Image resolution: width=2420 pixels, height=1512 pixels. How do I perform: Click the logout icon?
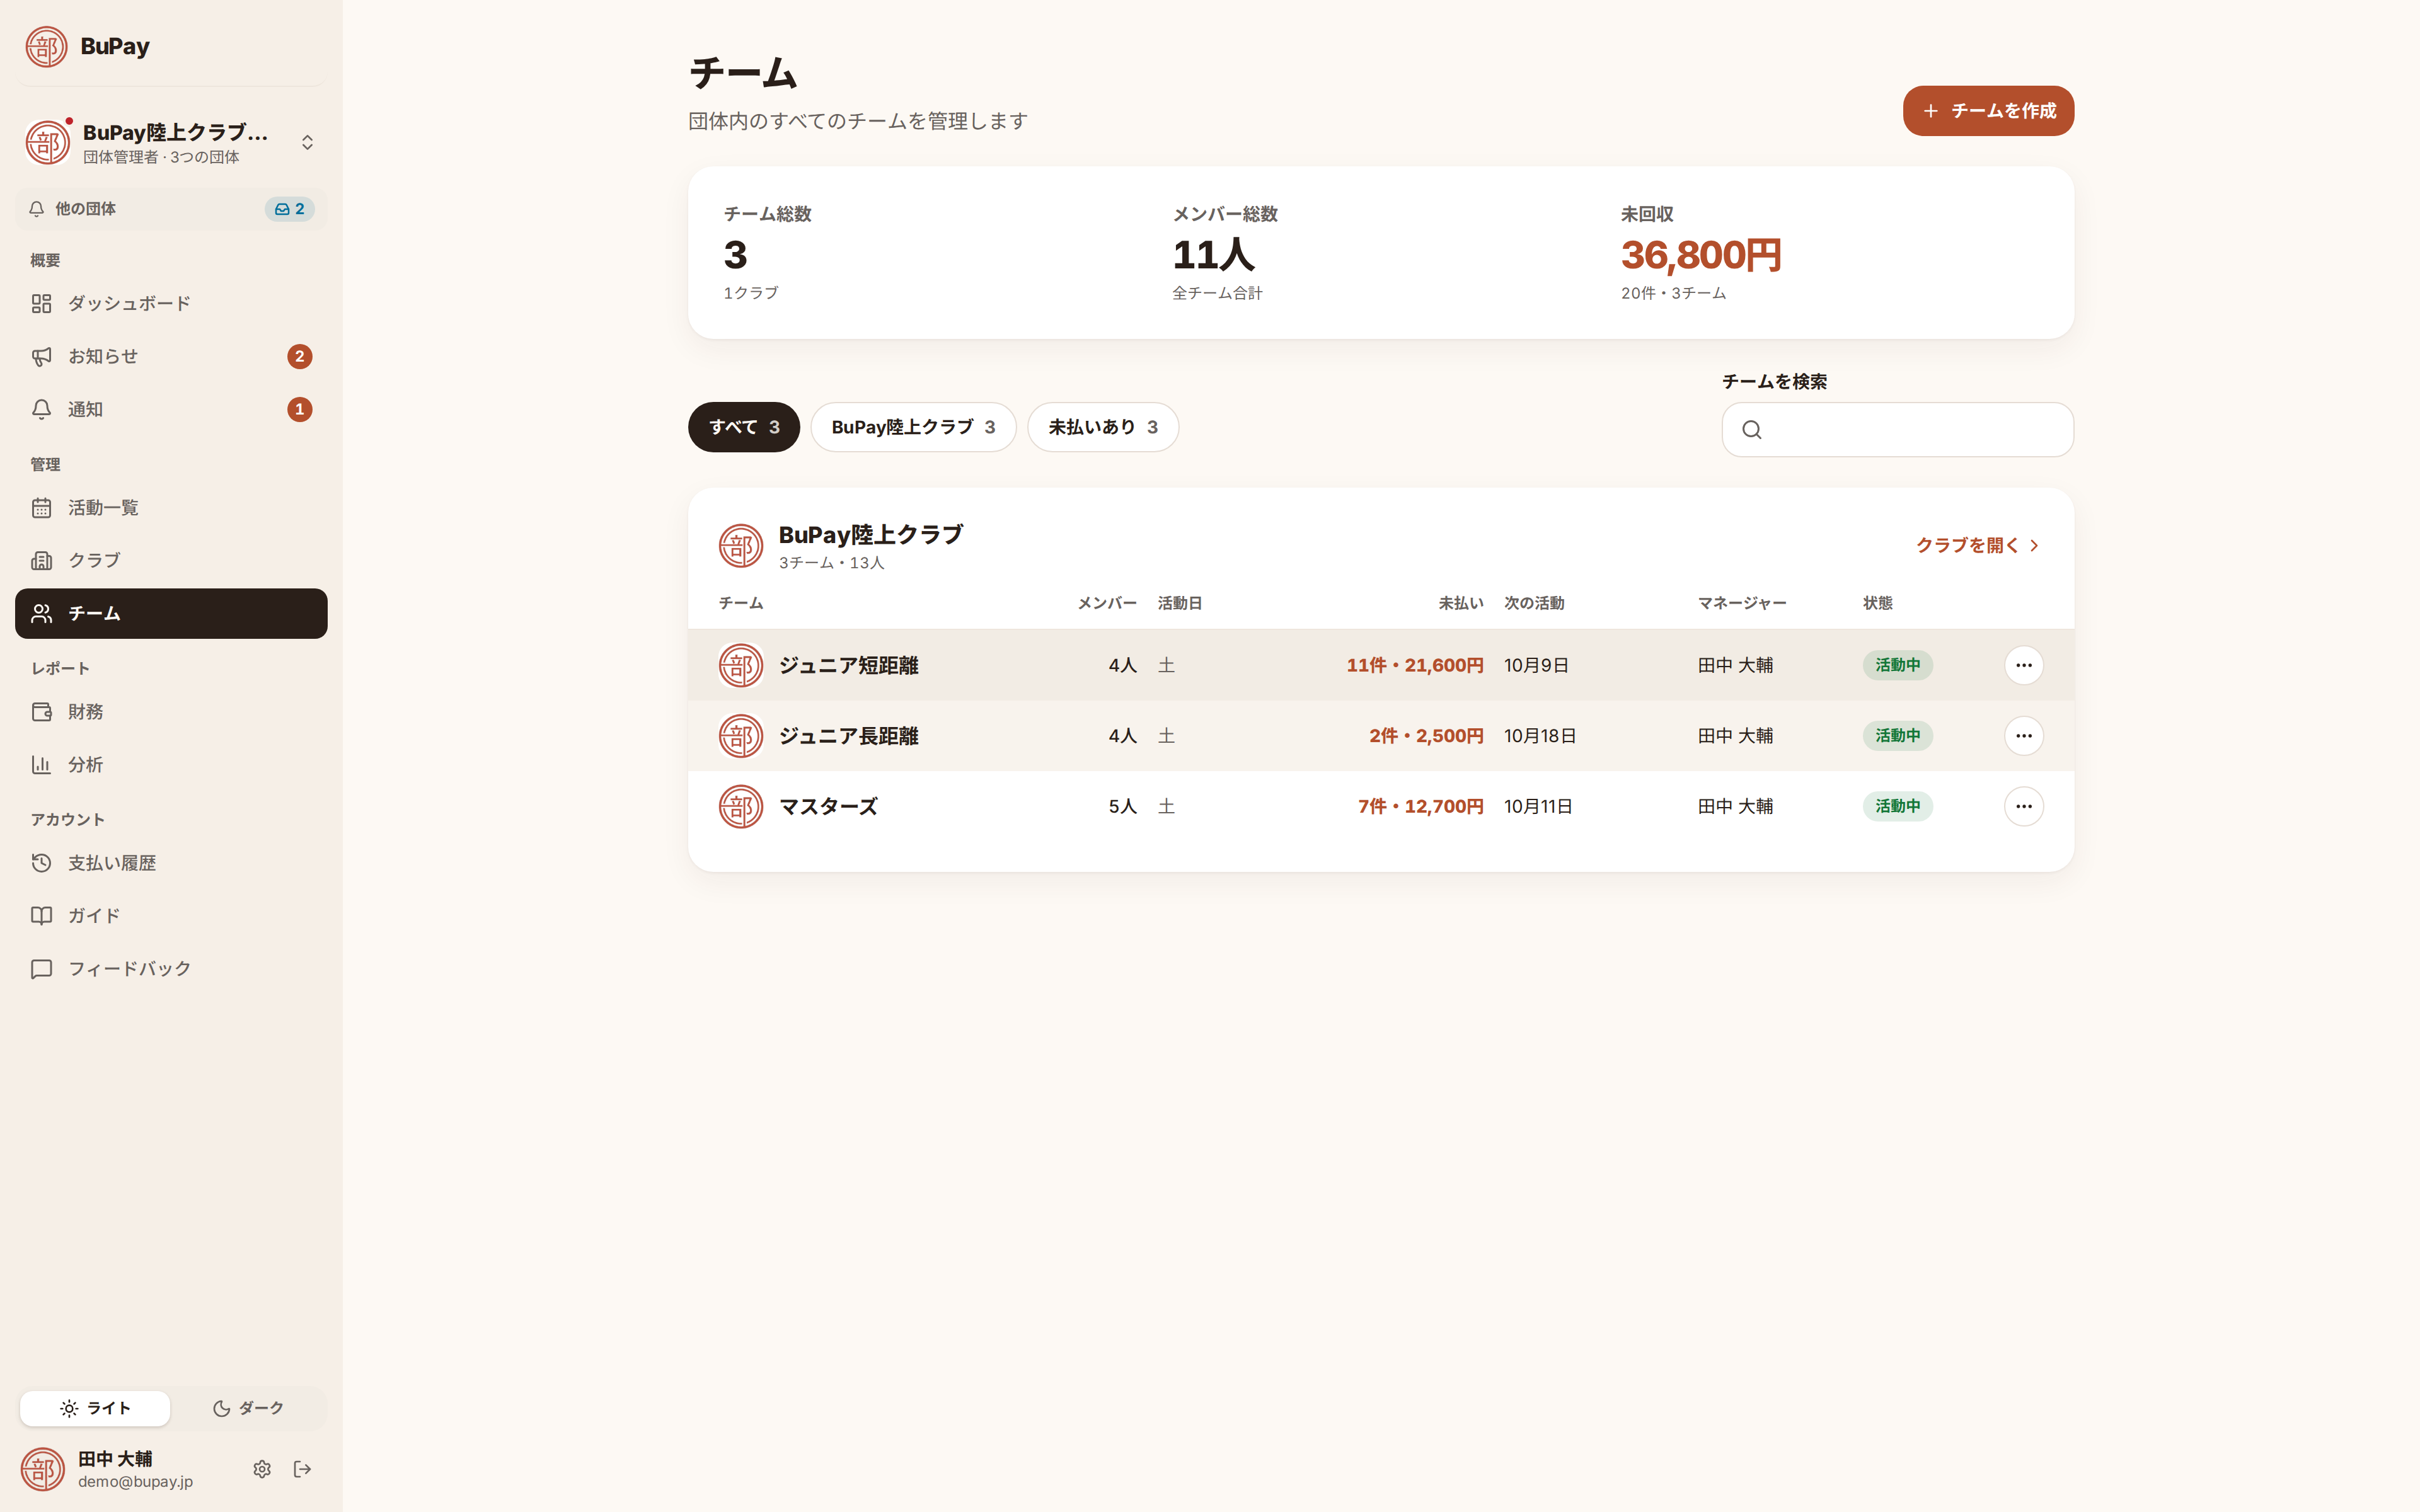(303, 1469)
